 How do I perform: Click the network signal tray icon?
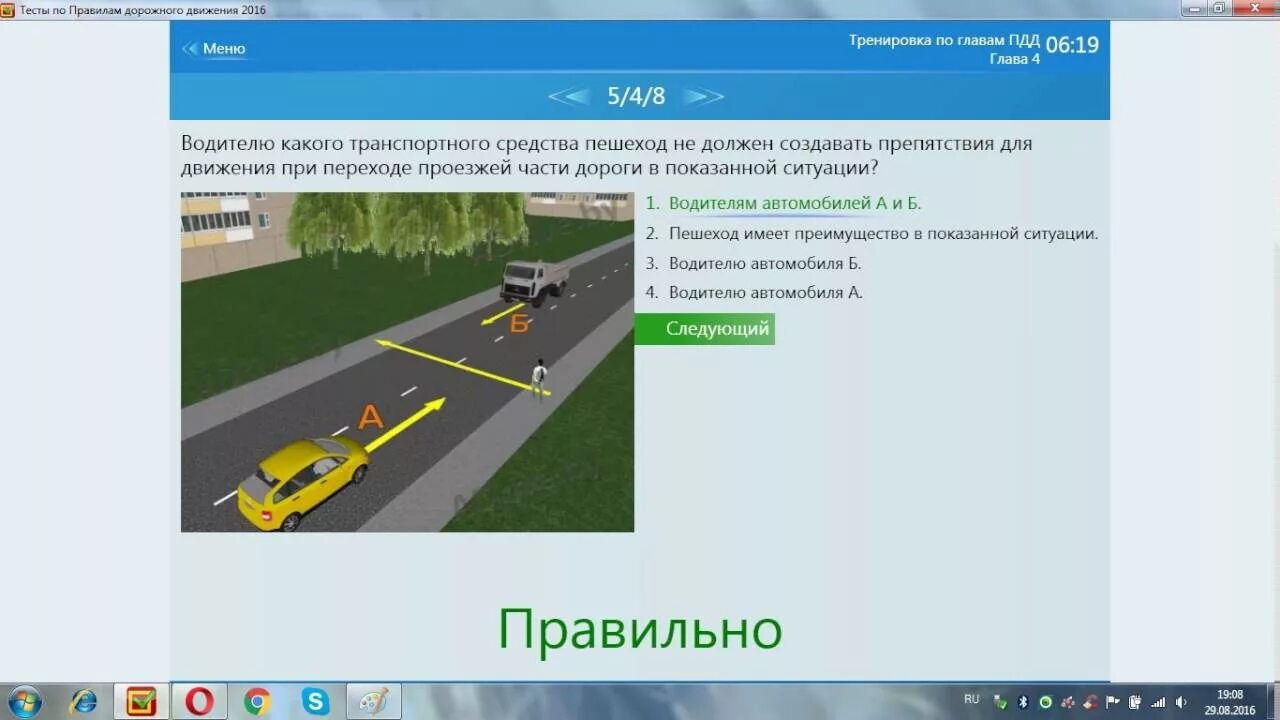(1158, 702)
